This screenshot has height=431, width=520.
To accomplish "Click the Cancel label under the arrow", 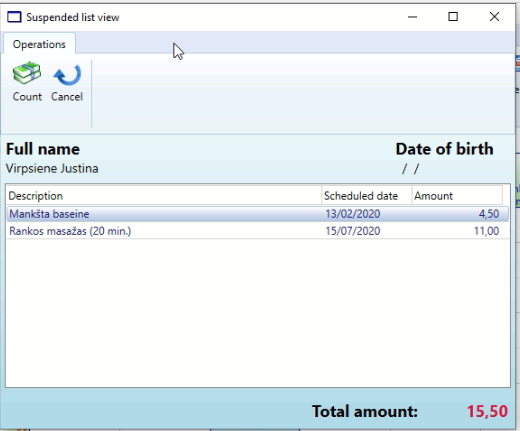I will 67,97.
